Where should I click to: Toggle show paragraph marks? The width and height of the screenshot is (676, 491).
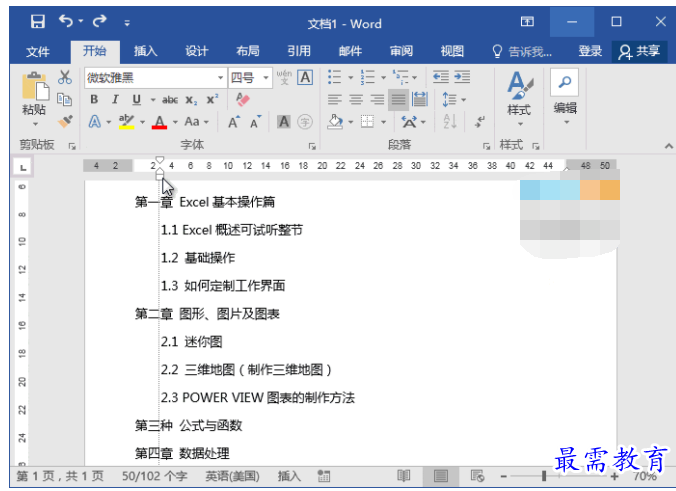click(480, 122)
